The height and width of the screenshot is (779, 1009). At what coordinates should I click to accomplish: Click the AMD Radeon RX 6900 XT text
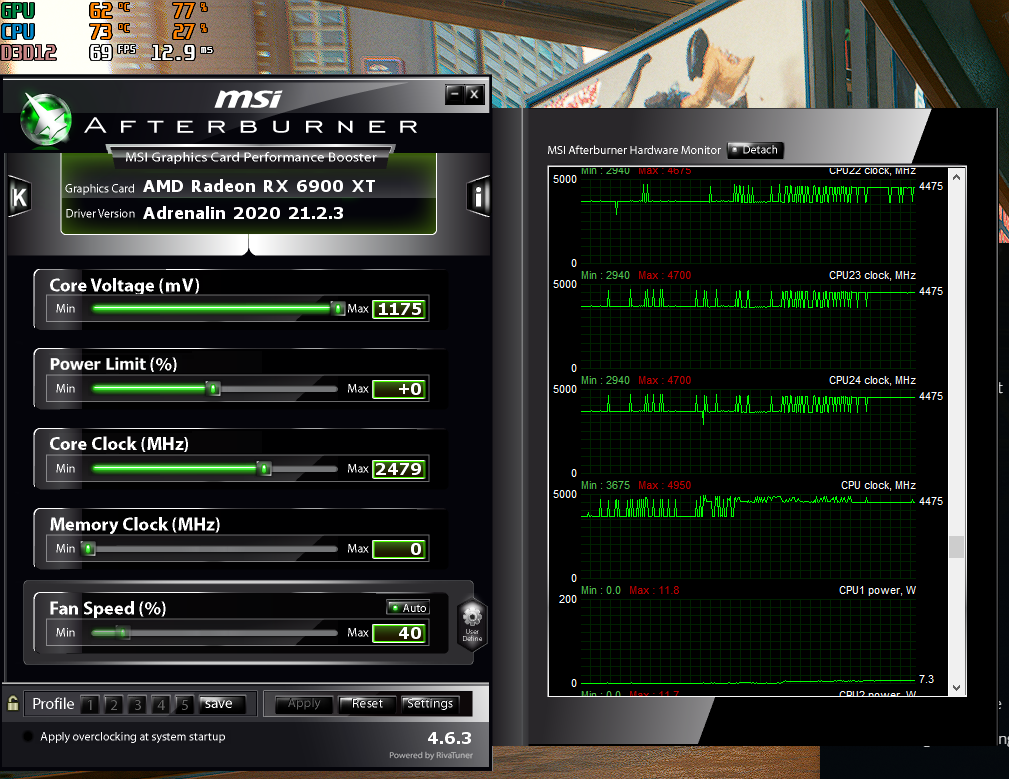[x=259, y=187]
